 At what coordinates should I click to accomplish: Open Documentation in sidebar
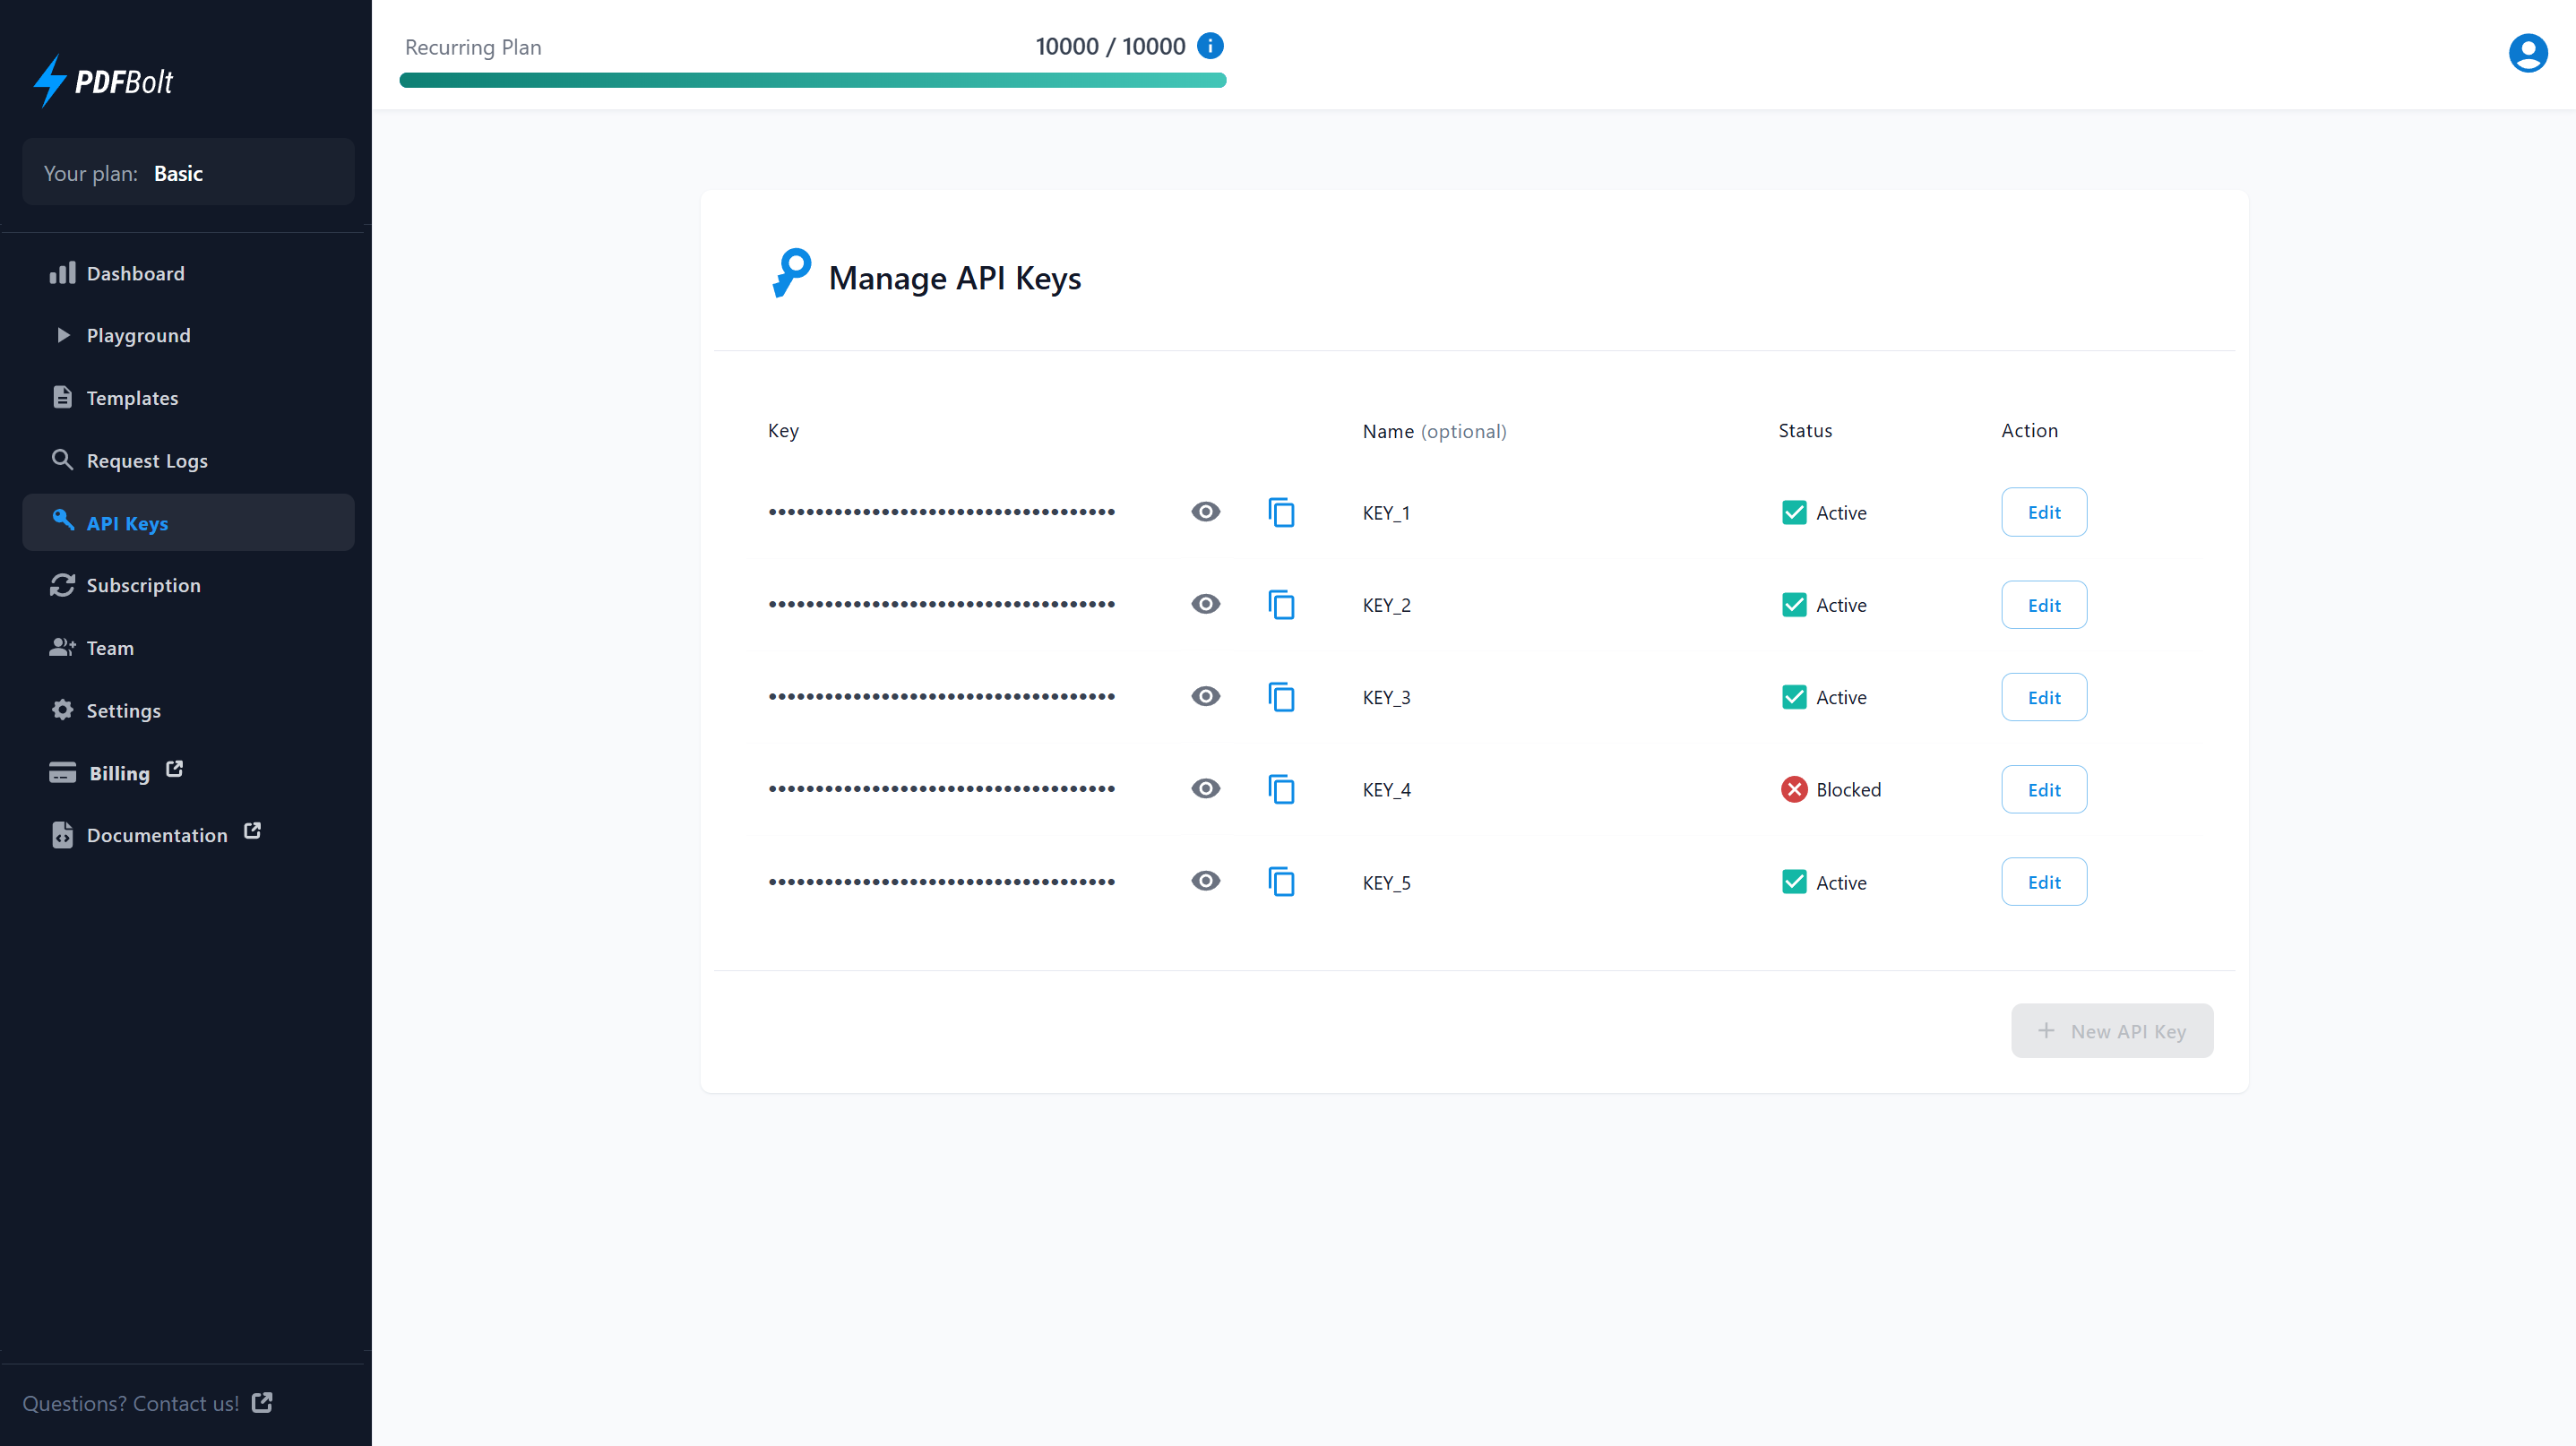157,835
